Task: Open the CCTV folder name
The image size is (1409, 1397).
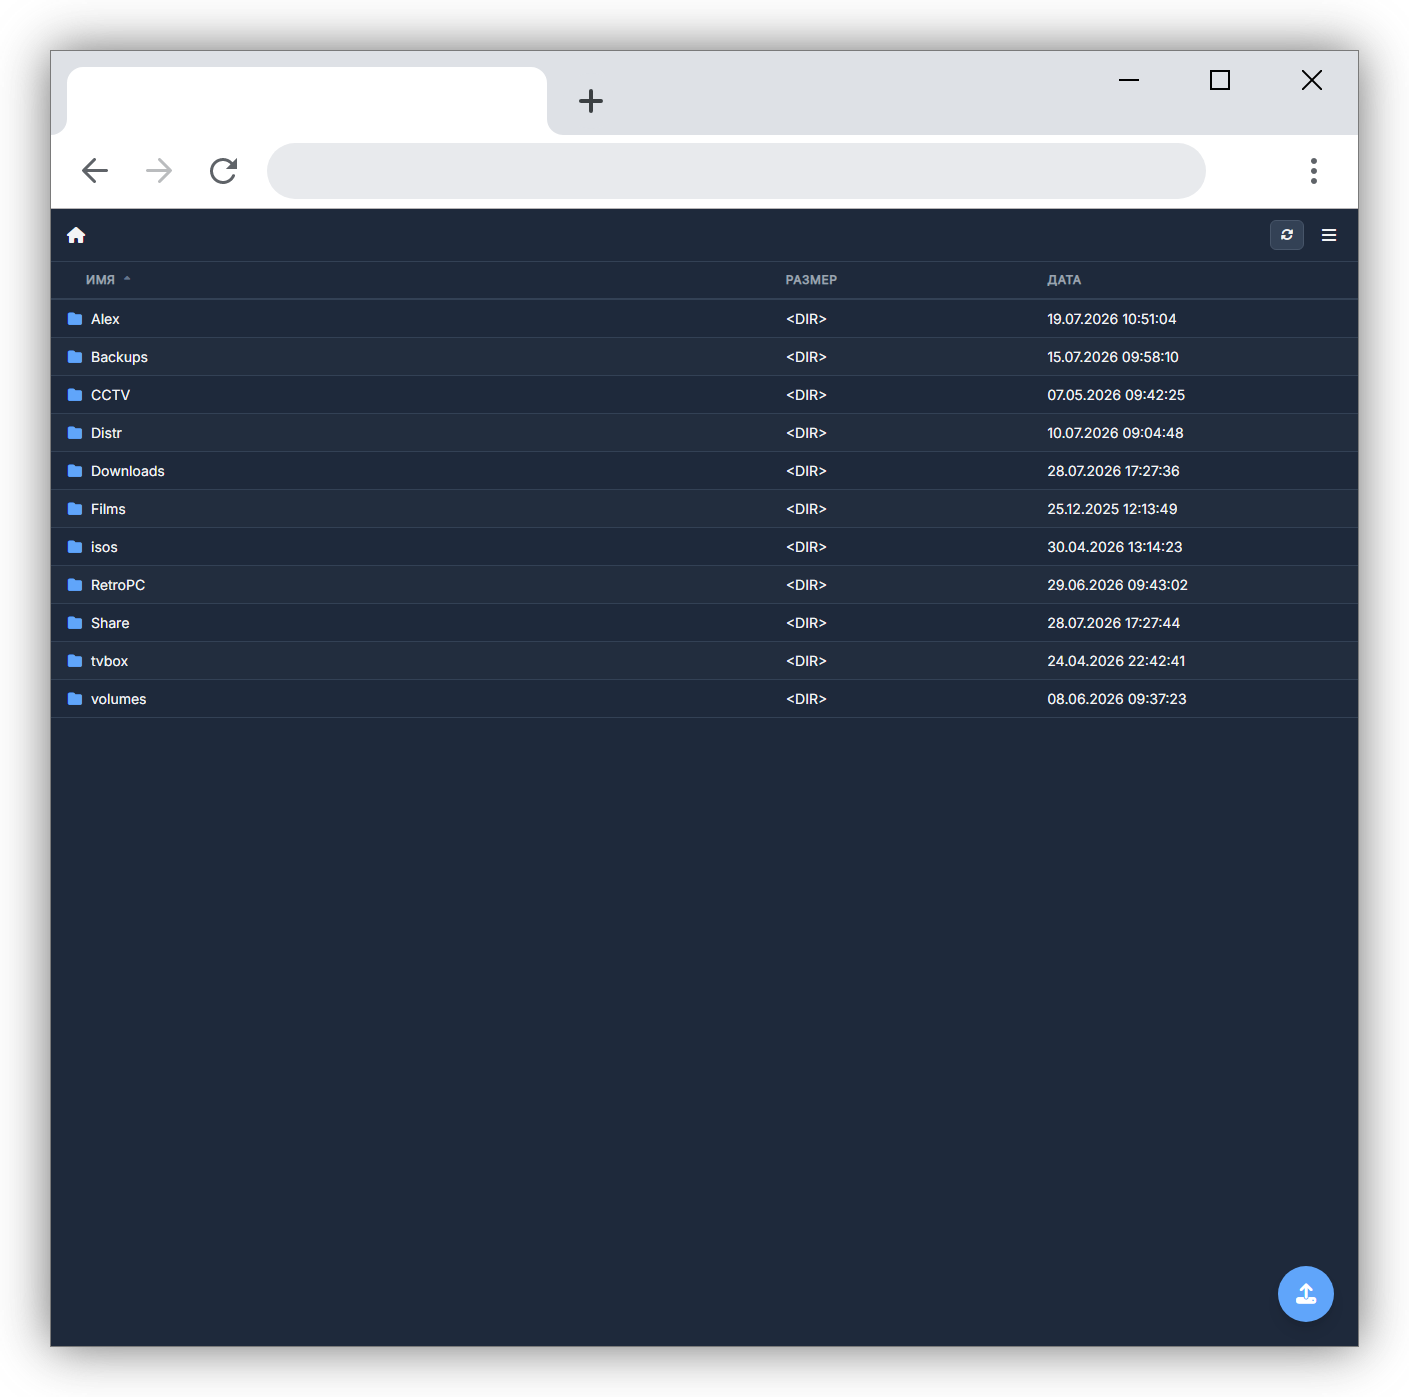Action: point(110,395)
